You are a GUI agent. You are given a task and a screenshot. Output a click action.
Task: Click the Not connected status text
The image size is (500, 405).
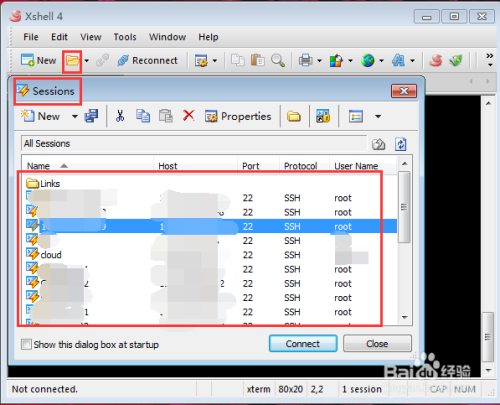(45, 389)
